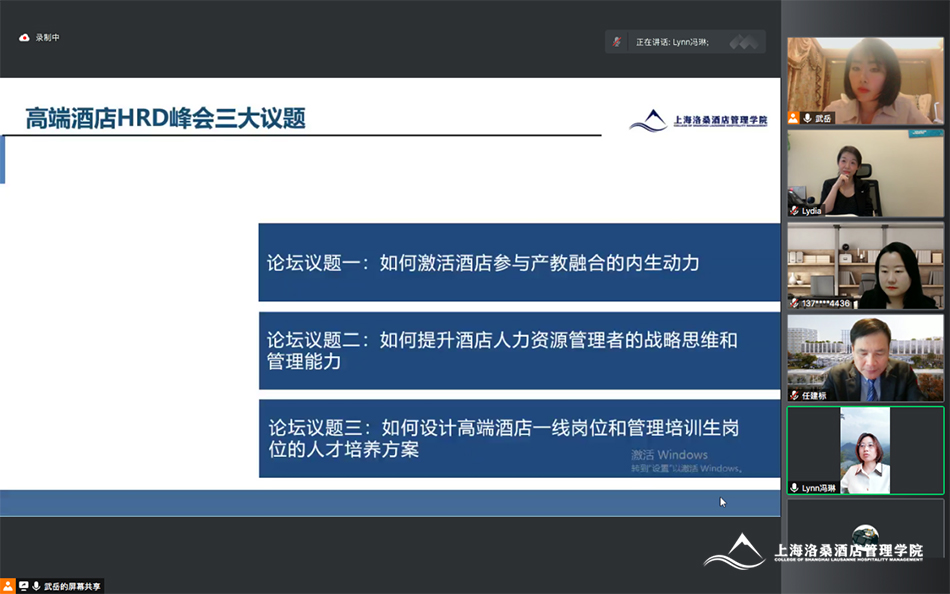Click the 论坛议题三 topic box on the slide

519,439
